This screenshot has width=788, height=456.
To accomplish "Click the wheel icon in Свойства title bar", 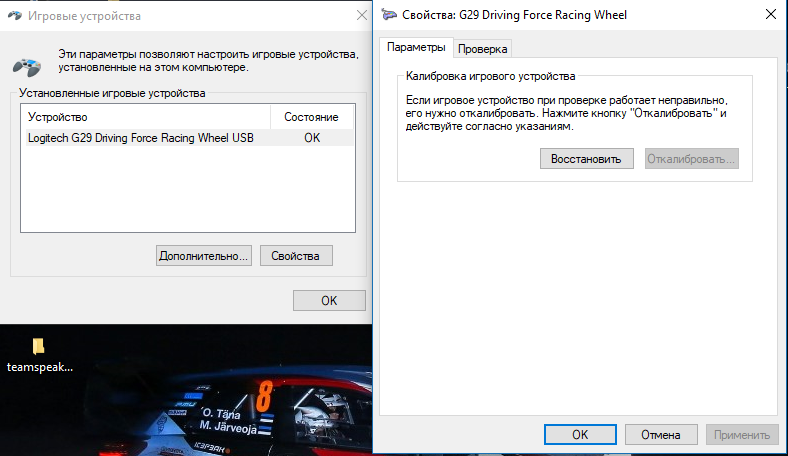I will (x=387, y=16).
